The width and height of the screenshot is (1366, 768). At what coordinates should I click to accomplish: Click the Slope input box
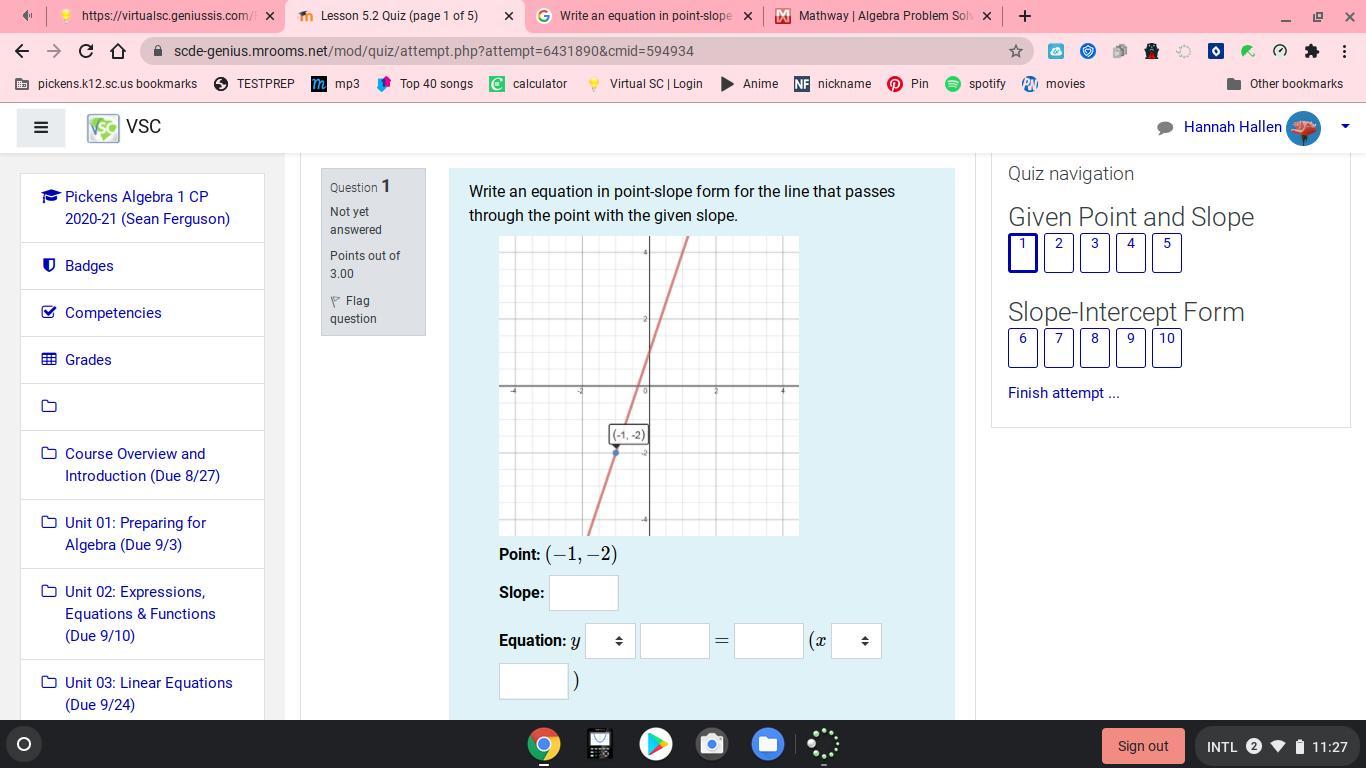pos(584,593)
